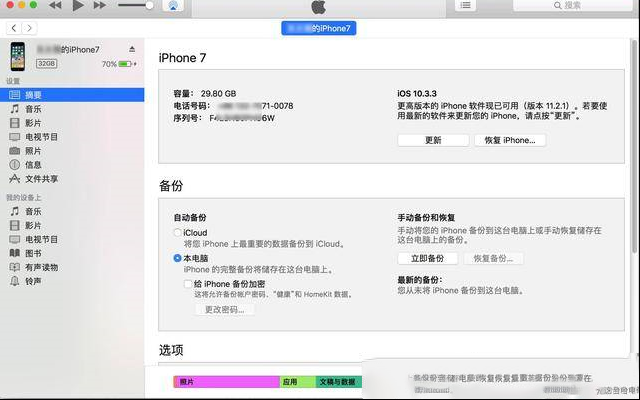Click the fast-forward playback button
Screen dimensions: 640x400
[x=100, y=5]
